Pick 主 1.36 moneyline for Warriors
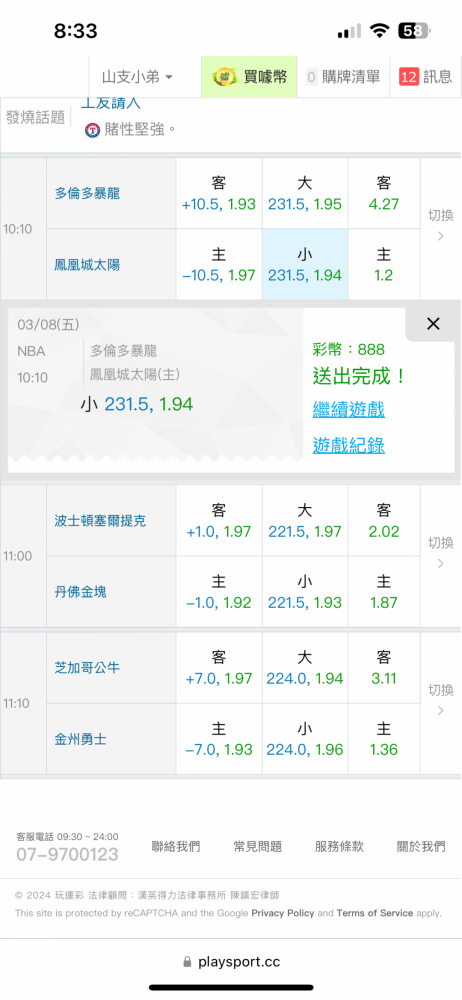The height and width of the screenshot is (1000, 462). point(384,739)
